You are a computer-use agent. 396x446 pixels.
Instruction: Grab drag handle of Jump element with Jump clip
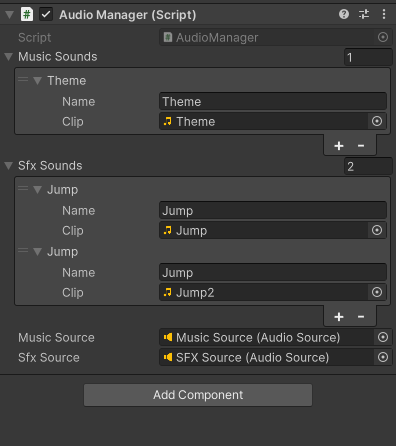[x=23, y=188]
